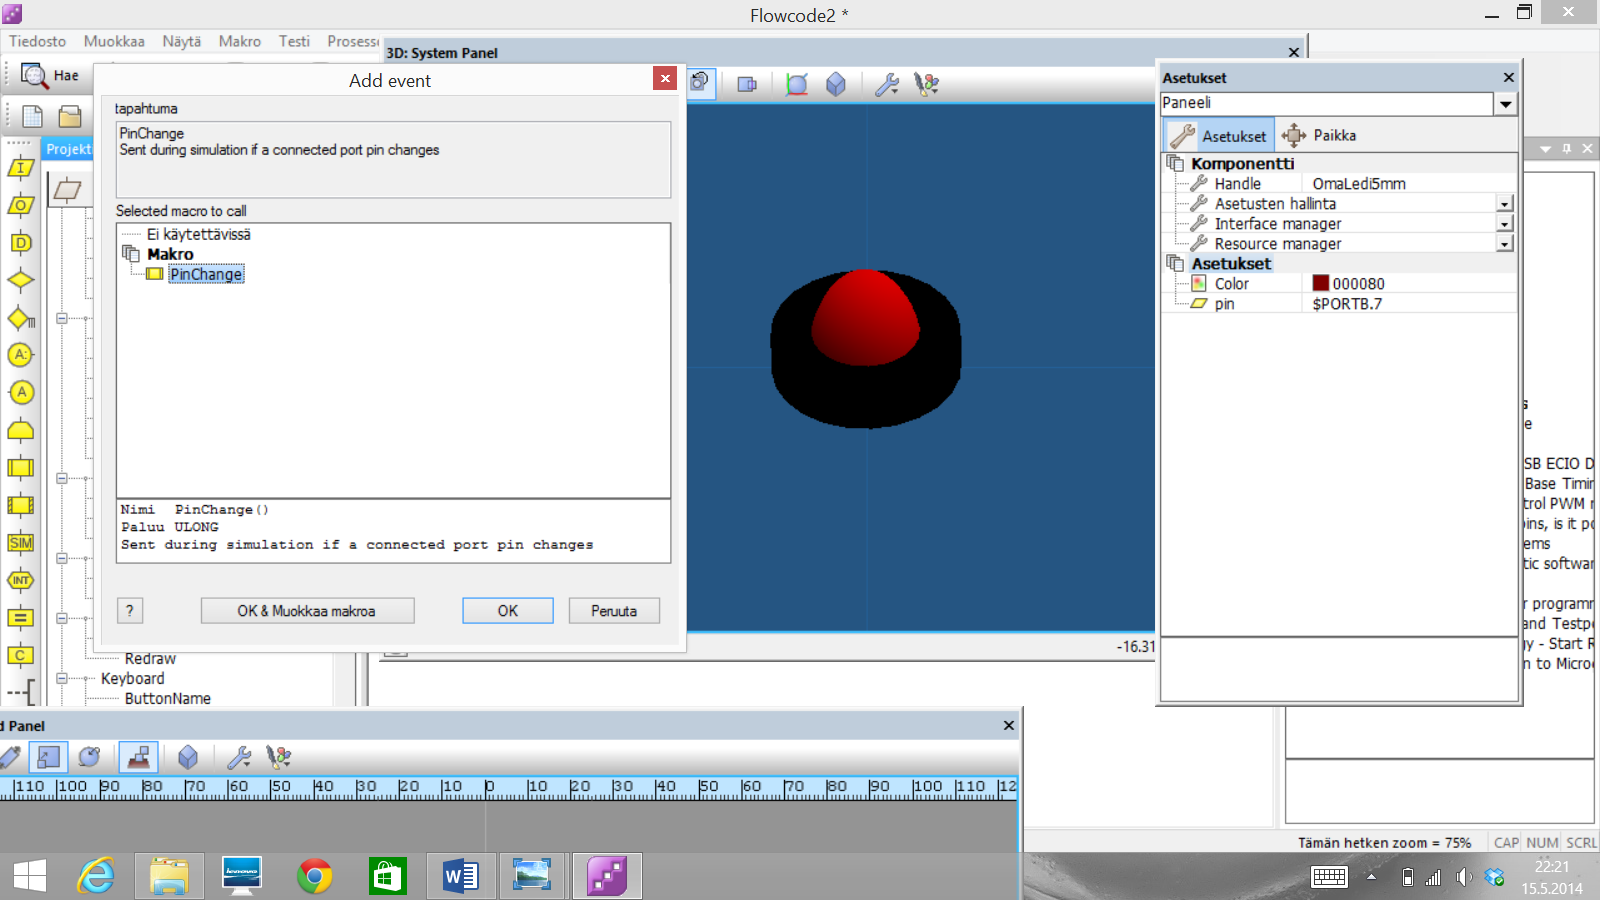
Task: Click the rotate view icon in bottom panel
Action: [89, 757]
